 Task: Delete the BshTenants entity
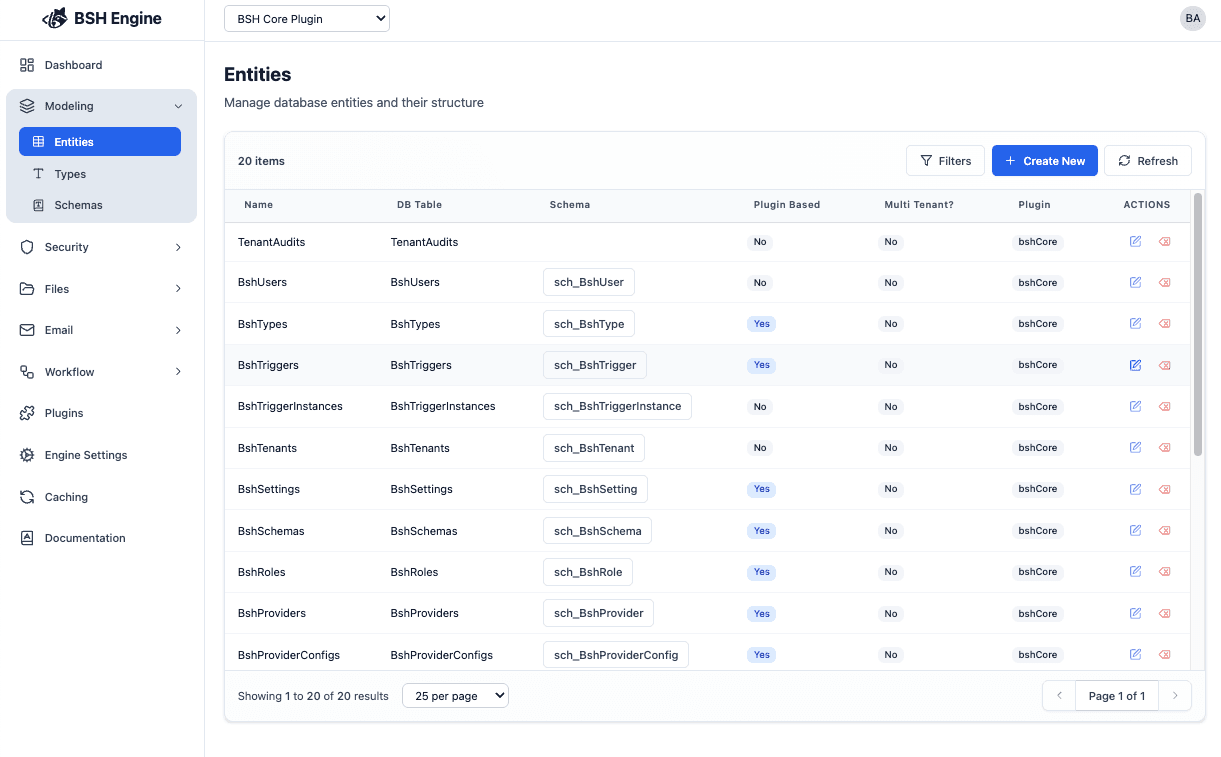tap(1164, 448)
